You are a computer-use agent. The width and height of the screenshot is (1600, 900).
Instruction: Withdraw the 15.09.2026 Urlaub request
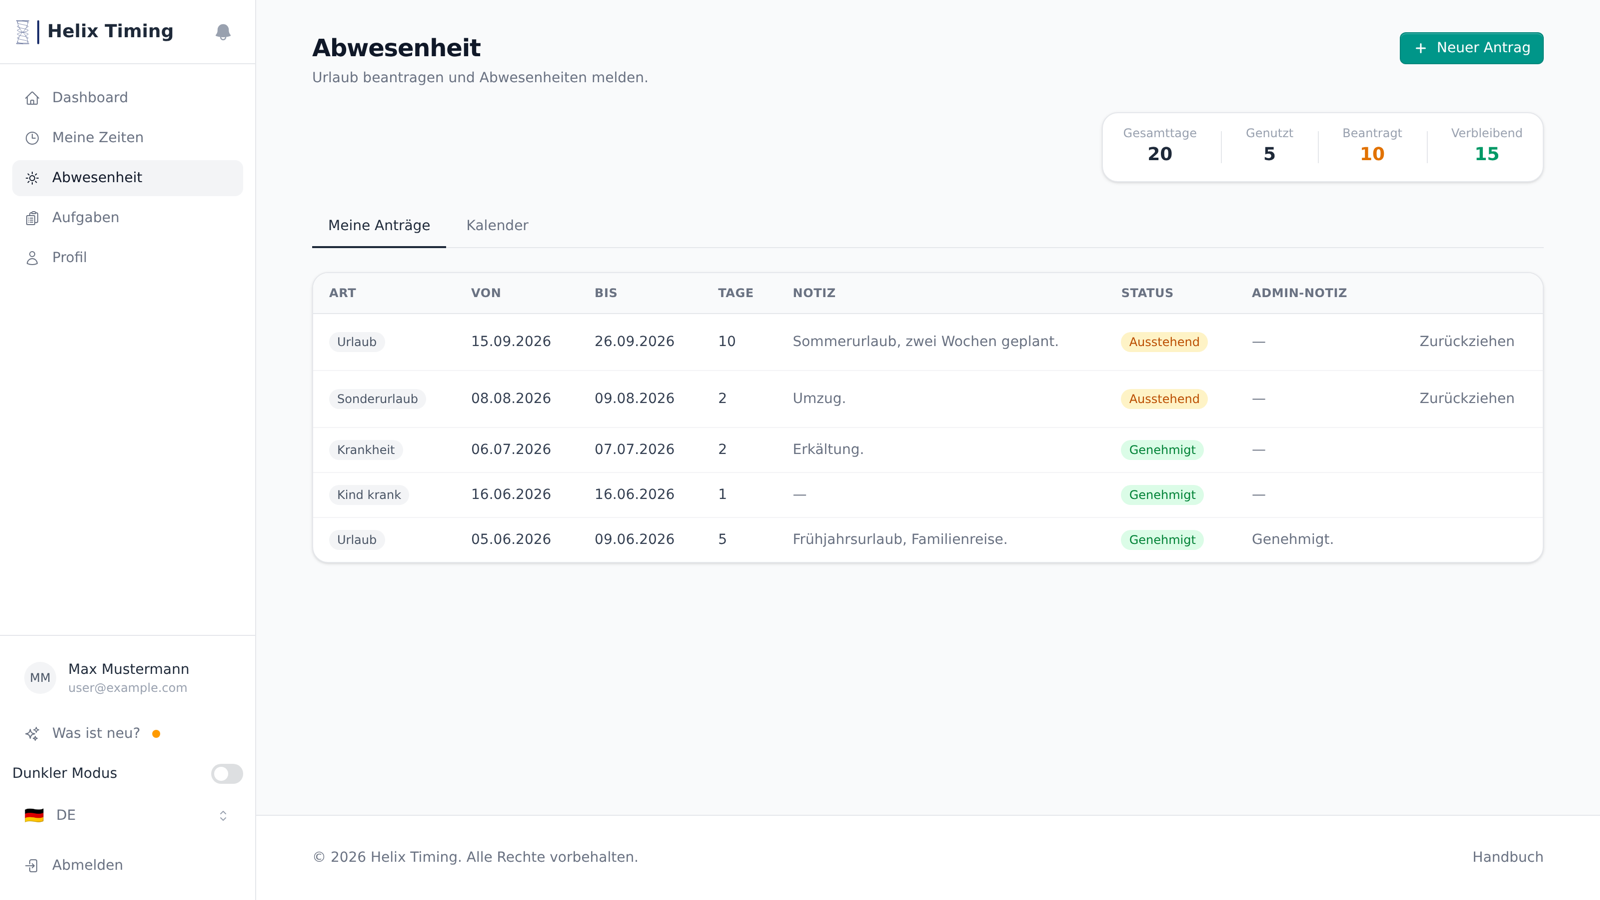[x=1467, y=342]
